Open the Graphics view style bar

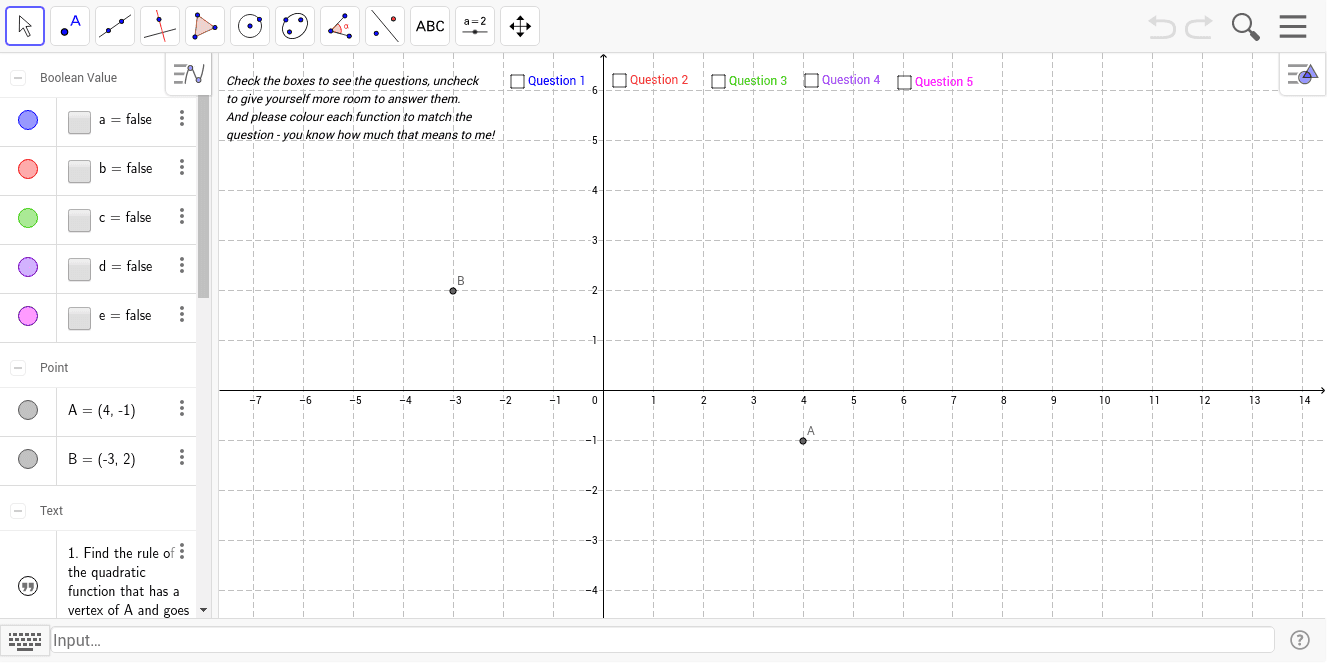point(1303,74)
